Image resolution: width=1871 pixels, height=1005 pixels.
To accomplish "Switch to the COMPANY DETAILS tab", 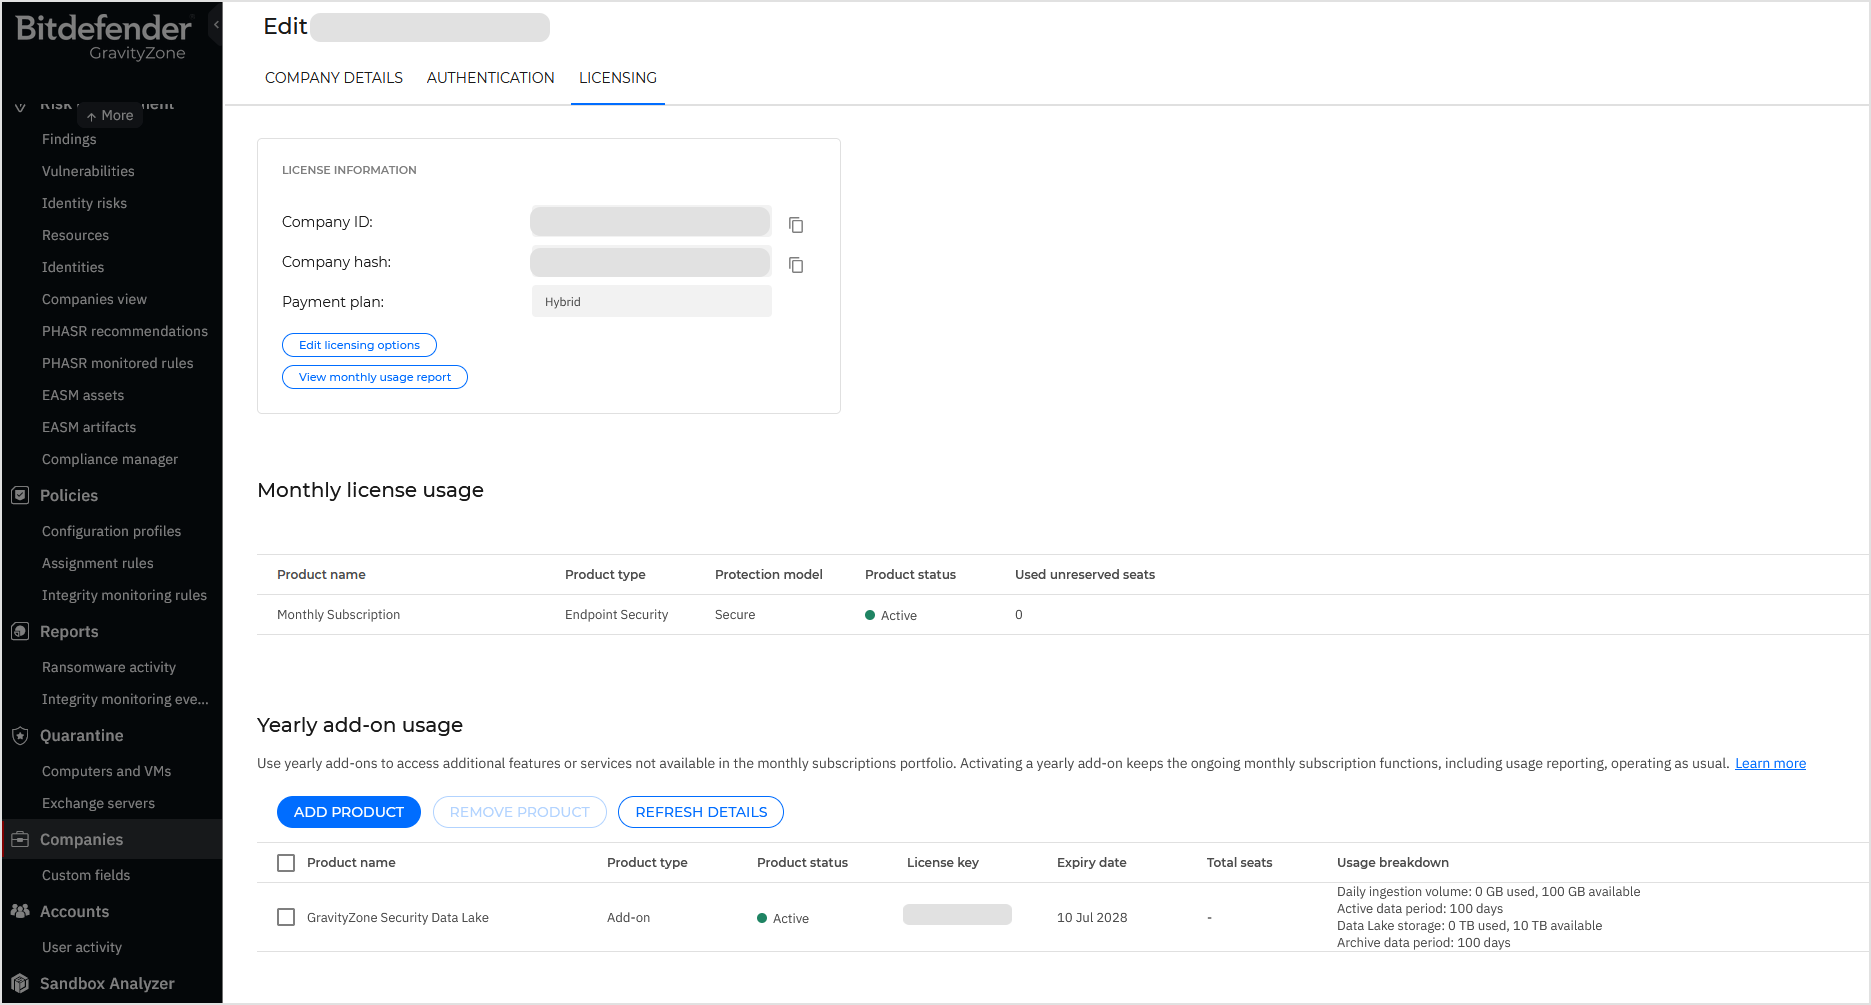I will tap(333, 77).
